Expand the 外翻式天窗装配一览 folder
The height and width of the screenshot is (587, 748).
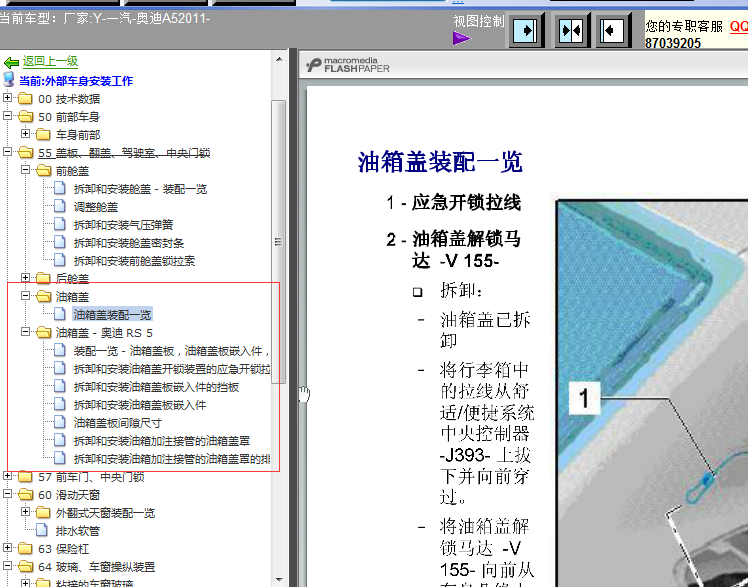pyautogui.click(x=25, y=512)
